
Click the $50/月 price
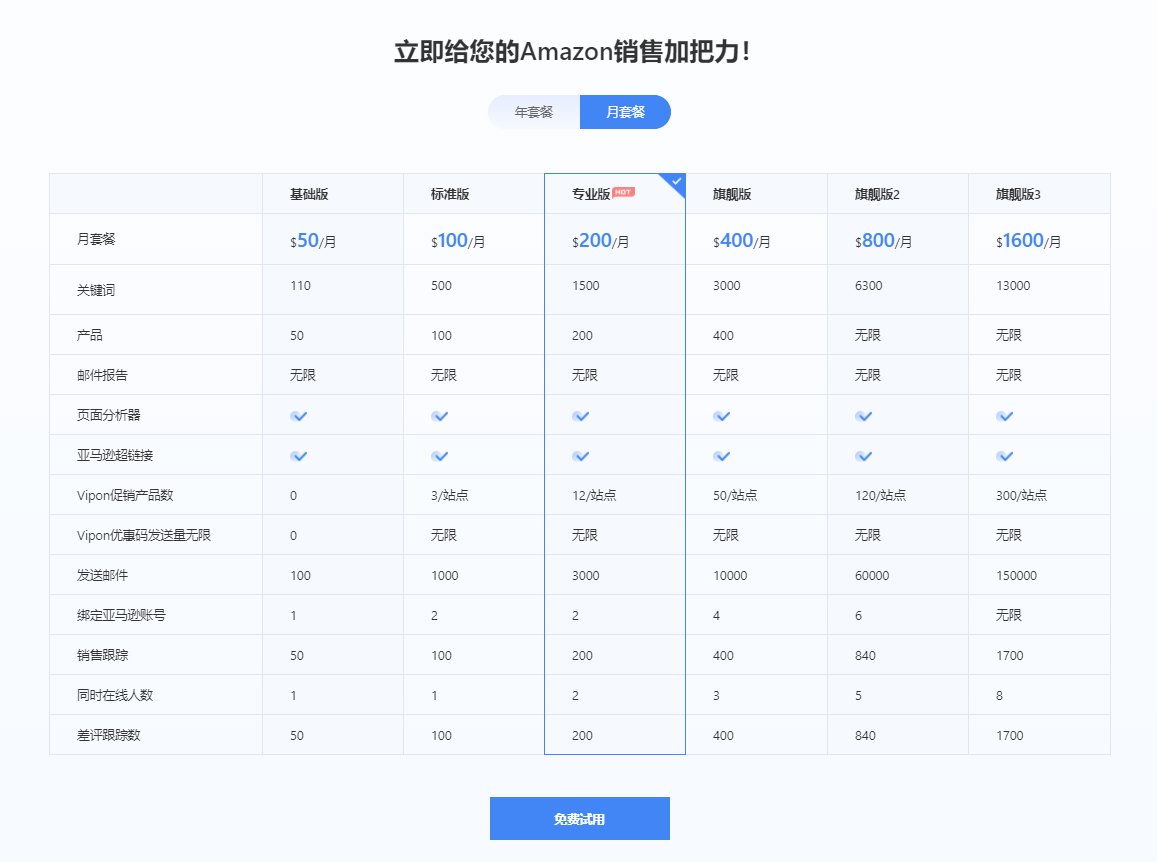(313, 241)
